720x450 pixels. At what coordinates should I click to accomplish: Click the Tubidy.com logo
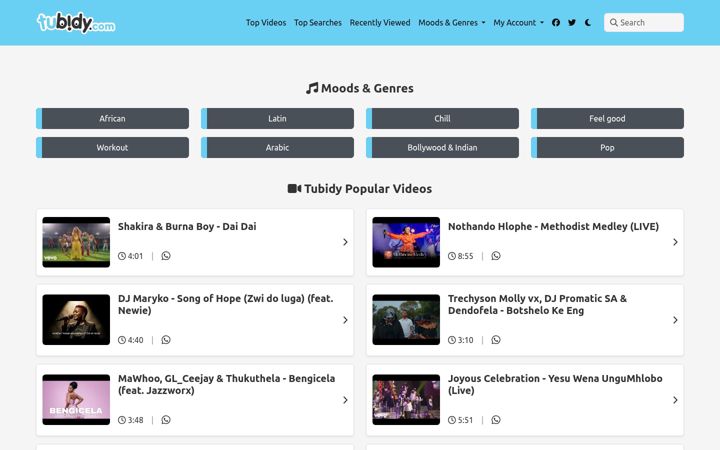[76, 22]
